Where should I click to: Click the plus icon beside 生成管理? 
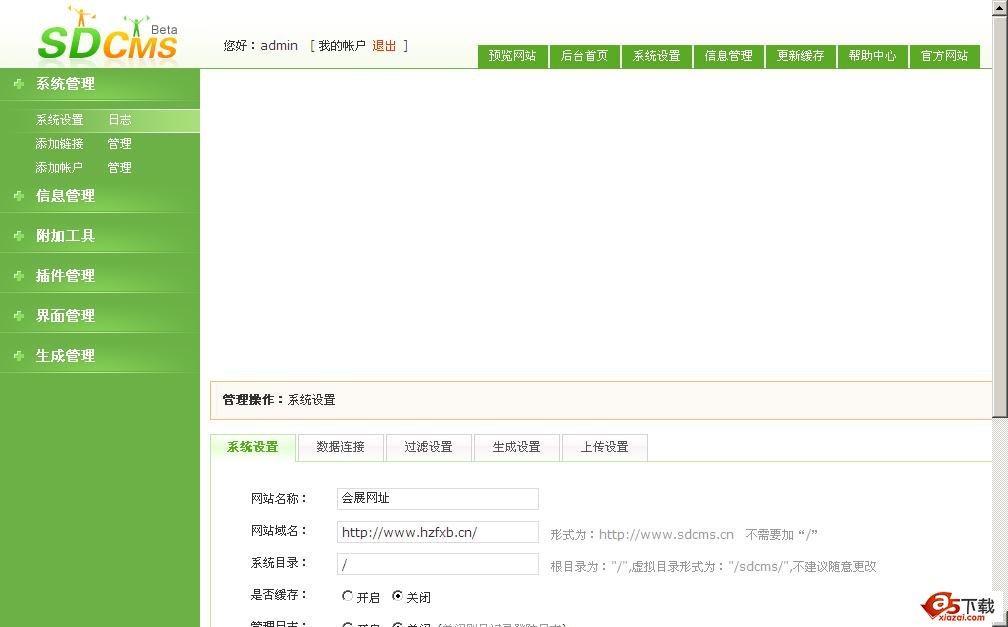coord(18,356)
